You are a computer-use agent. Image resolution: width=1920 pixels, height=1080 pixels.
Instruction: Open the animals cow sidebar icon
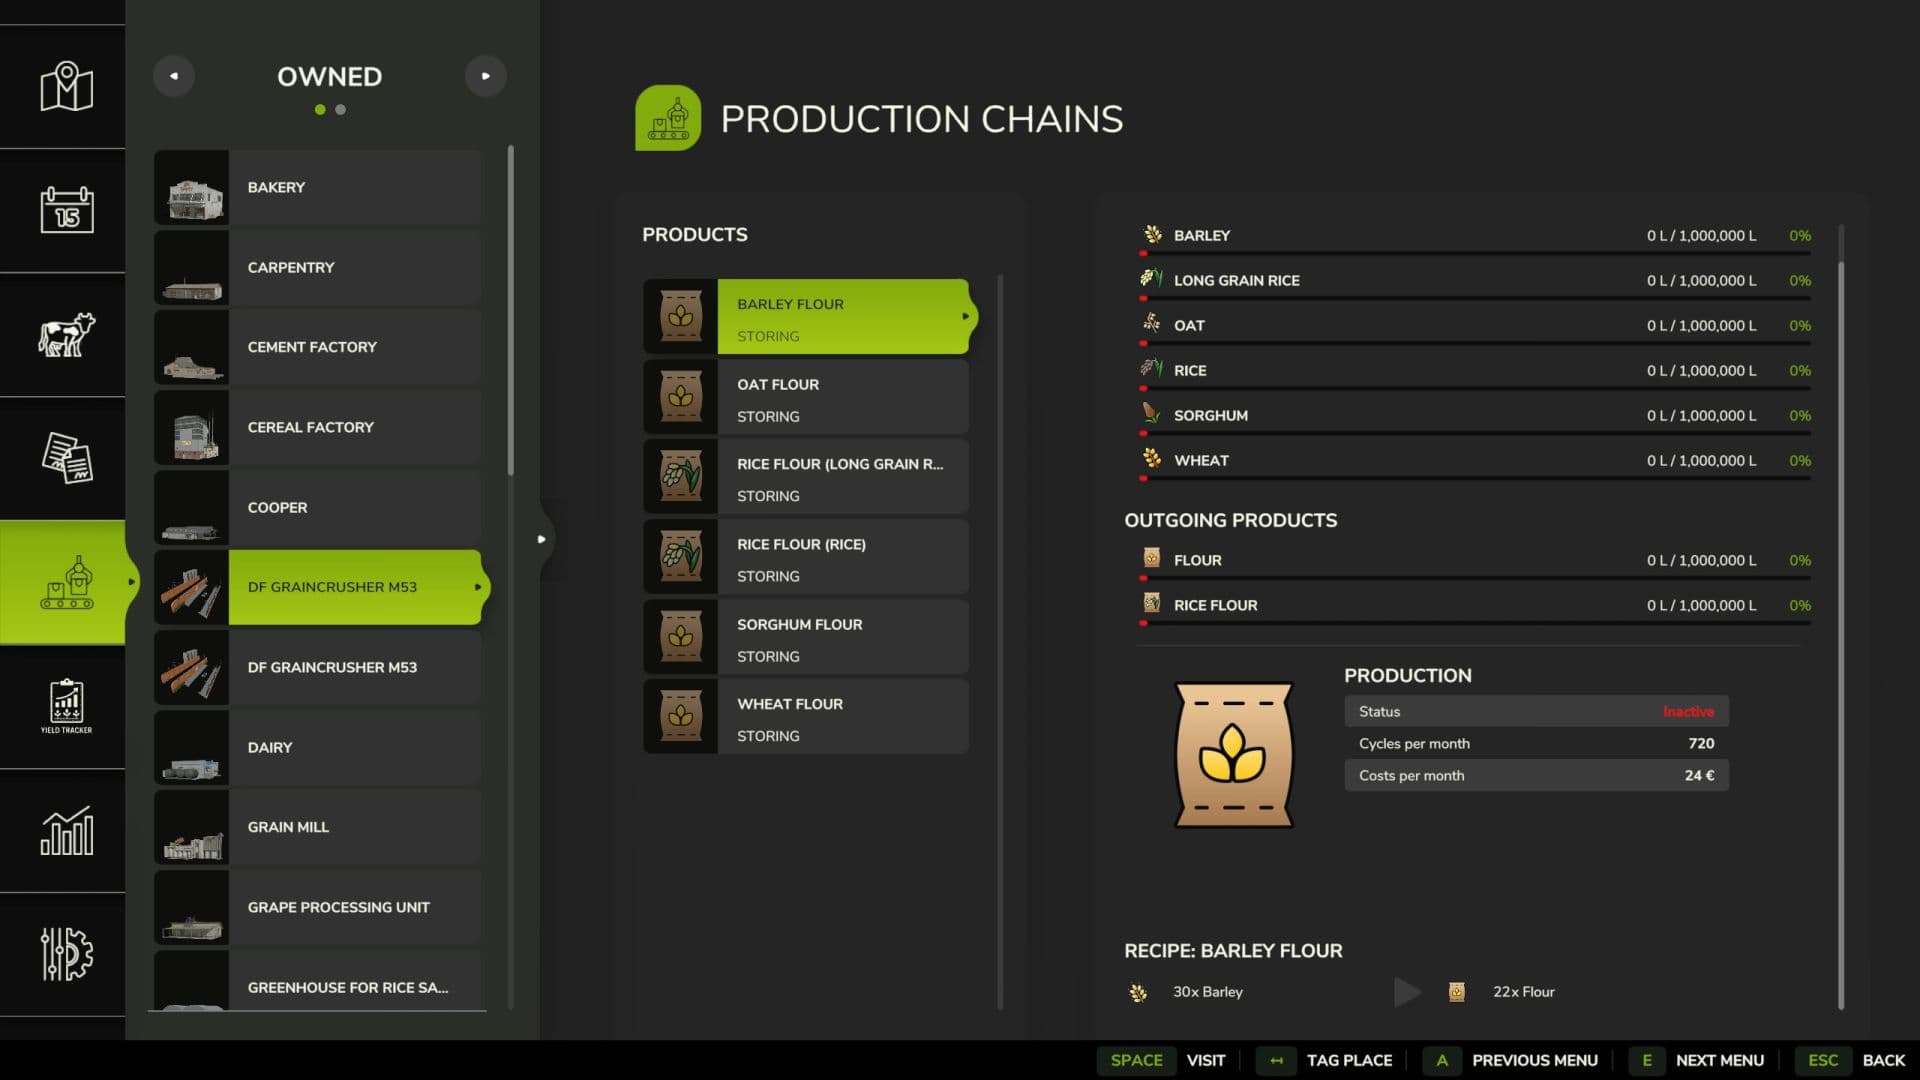point(66,334)
